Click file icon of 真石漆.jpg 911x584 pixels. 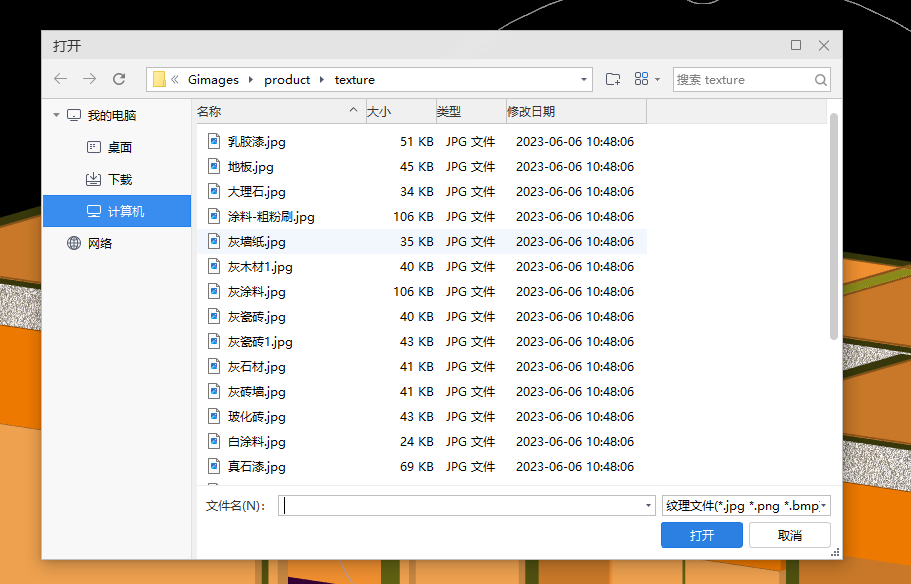pos(214,465)
